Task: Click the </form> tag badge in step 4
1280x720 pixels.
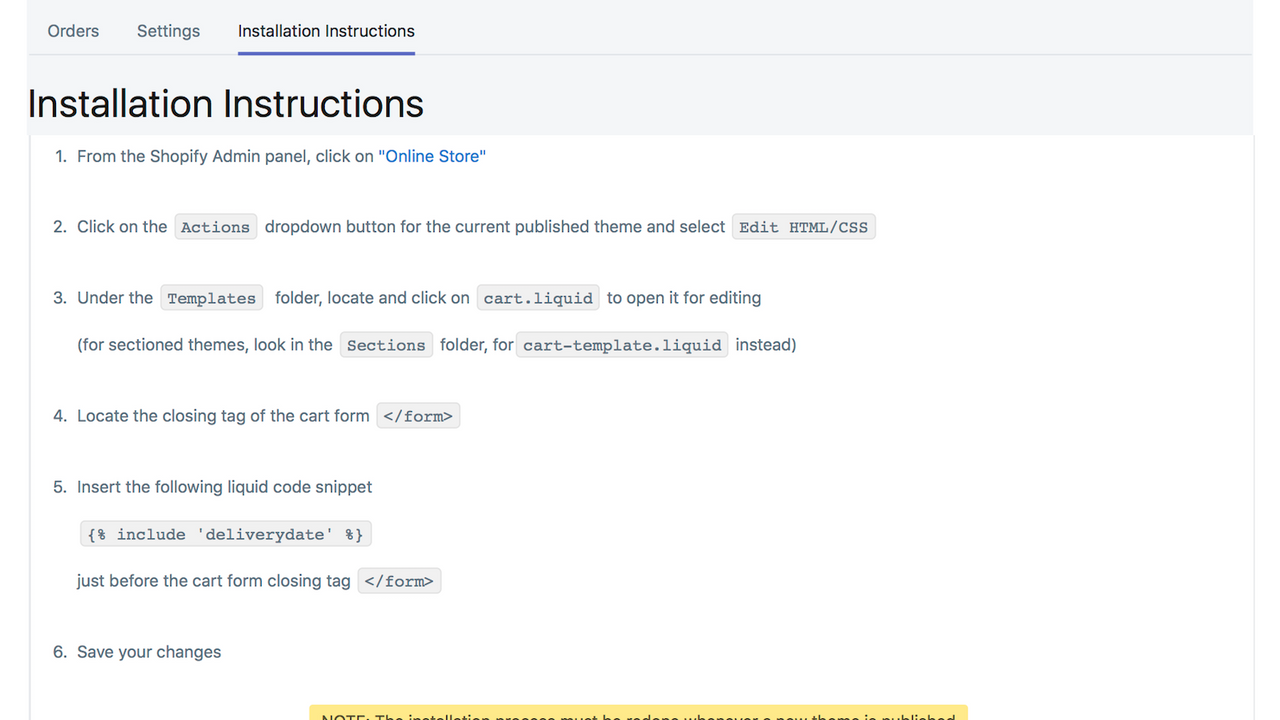Action: click(x=417, y=416)
